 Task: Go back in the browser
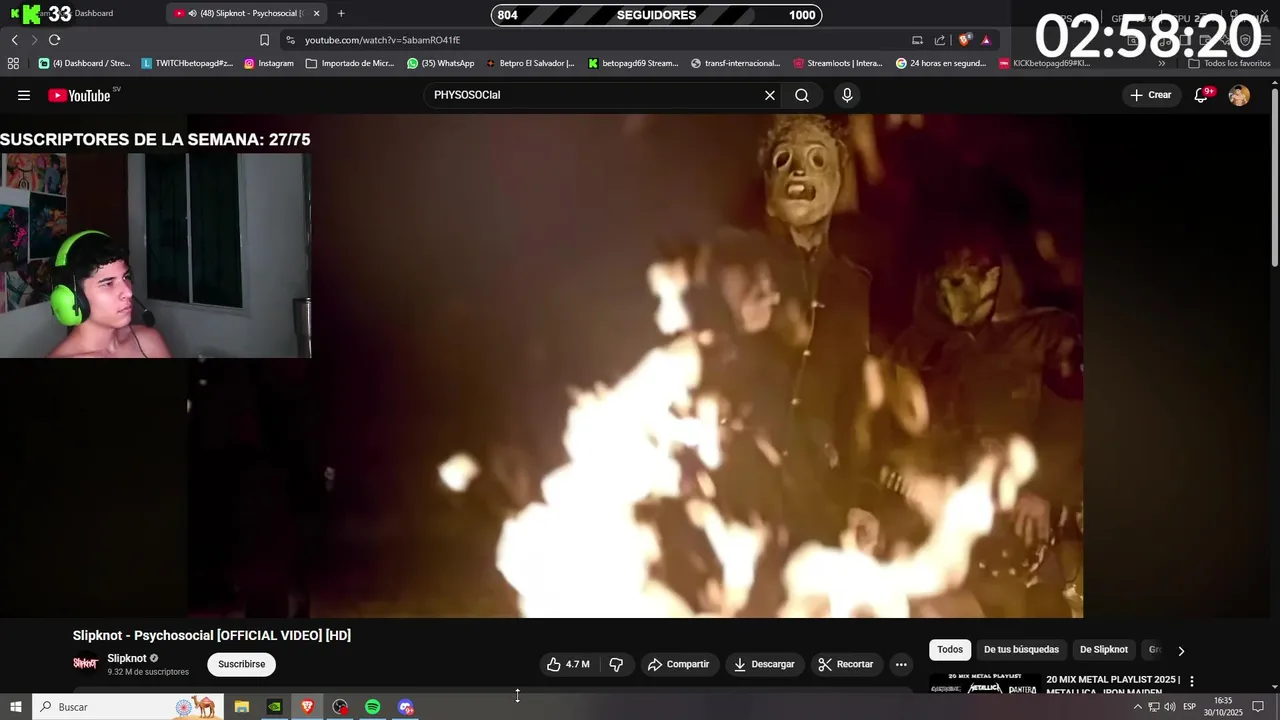(15, 40)
